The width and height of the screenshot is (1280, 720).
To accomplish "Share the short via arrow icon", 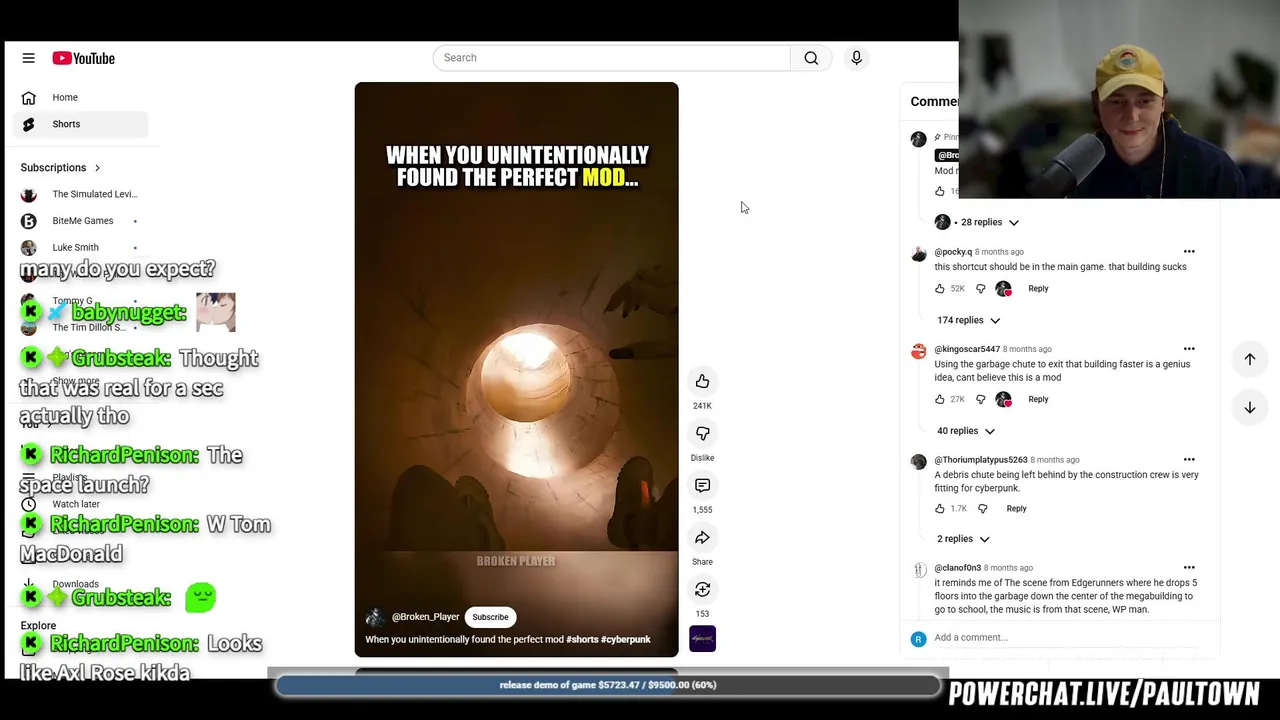I will (702, 537).
